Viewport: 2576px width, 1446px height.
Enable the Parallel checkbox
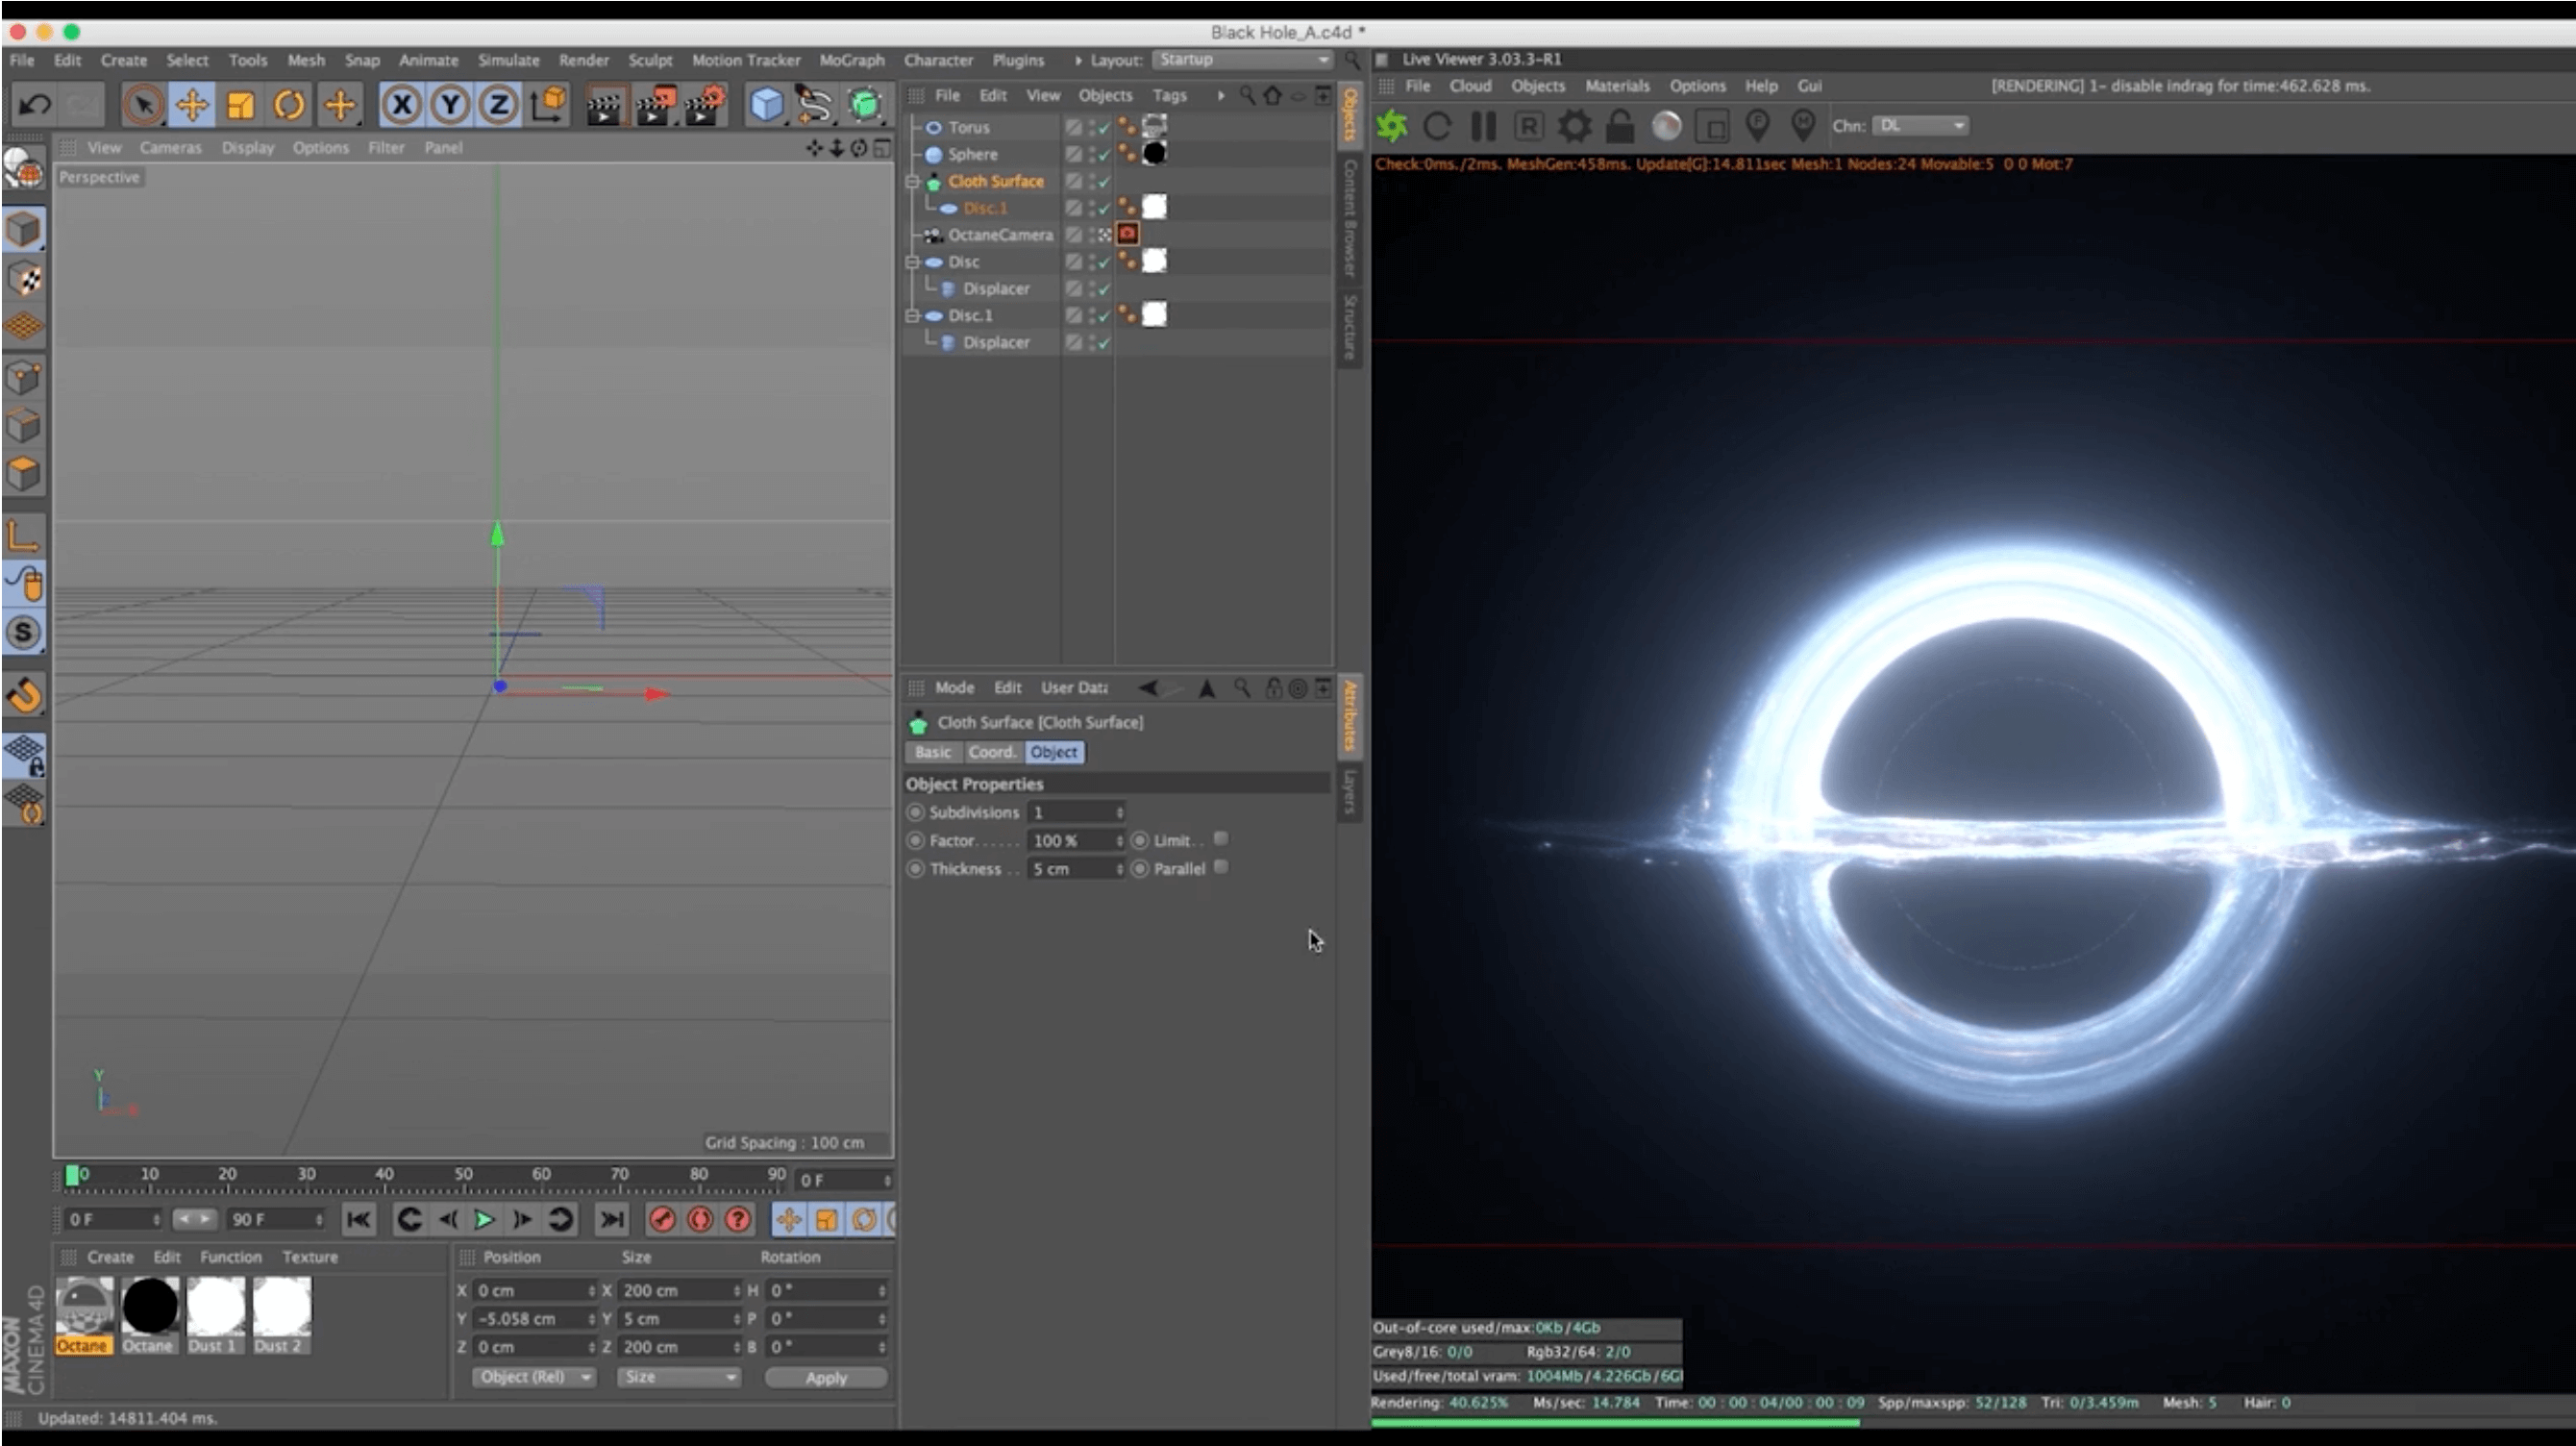coord(1221,867)
